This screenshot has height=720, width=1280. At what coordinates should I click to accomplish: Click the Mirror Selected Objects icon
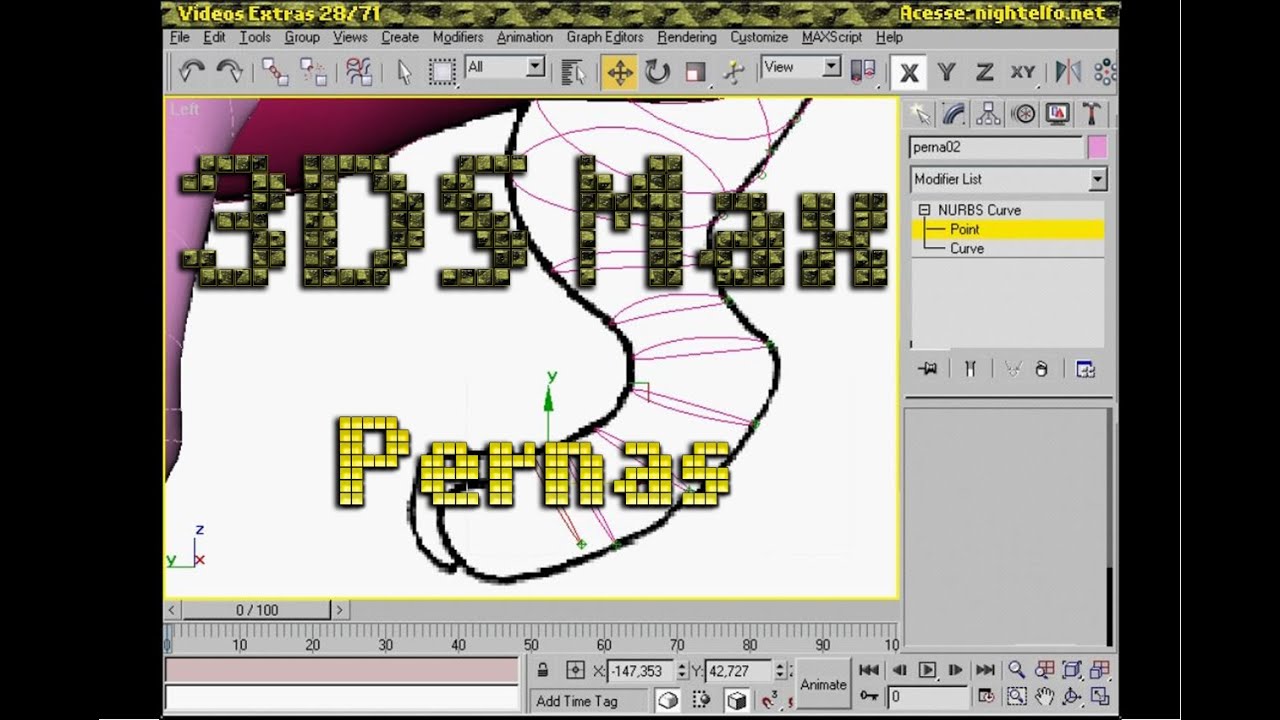pos(1068,71)
